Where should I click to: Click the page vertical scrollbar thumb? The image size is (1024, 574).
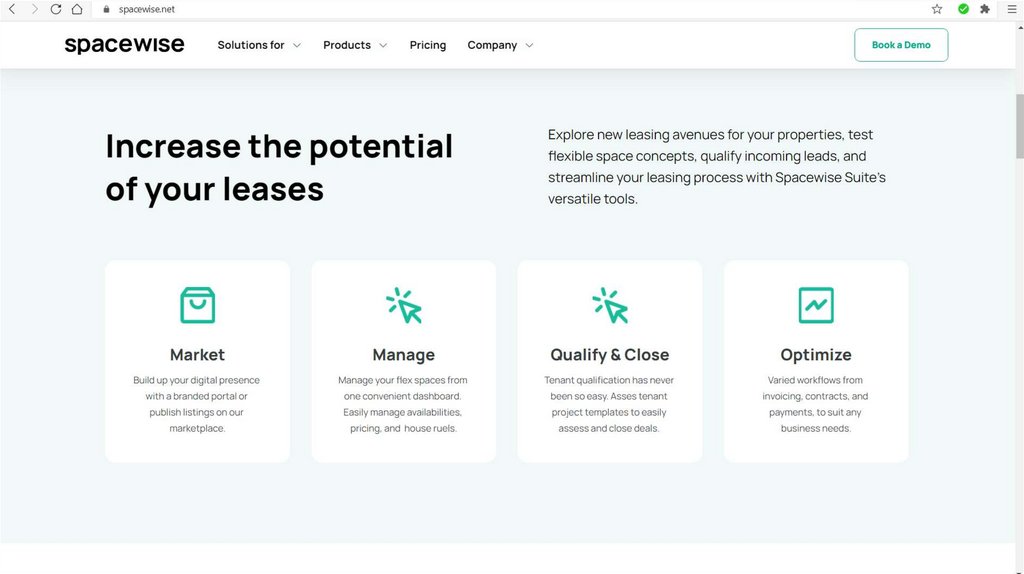click(1019, 126)
